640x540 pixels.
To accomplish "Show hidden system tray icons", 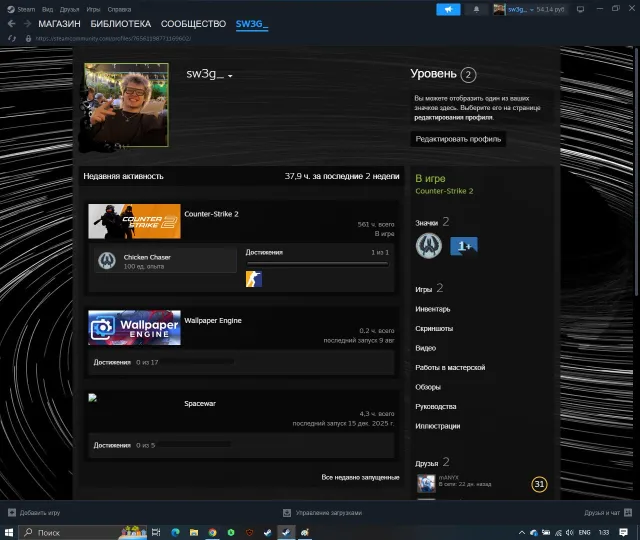I will click(522, 533).
